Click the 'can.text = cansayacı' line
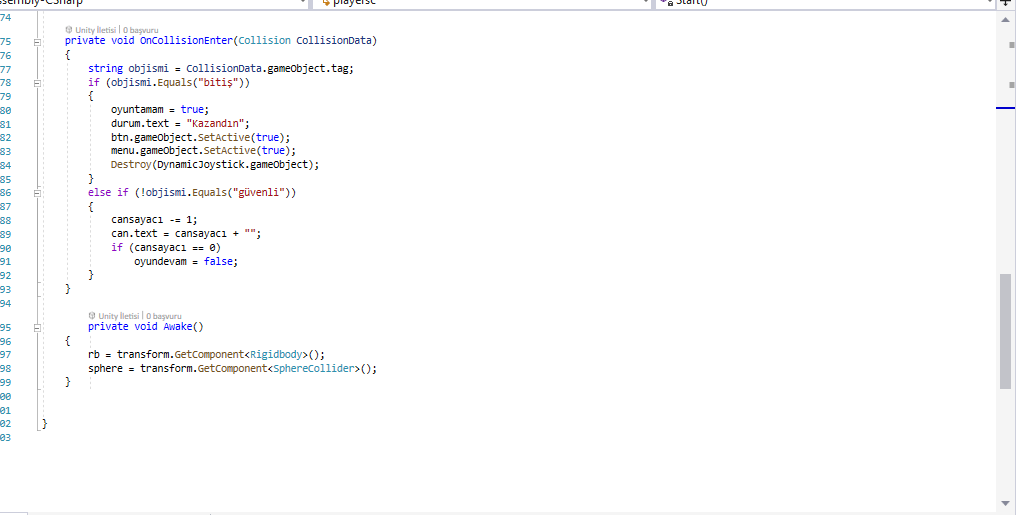 pyautogui.click(x=186, y=234)
